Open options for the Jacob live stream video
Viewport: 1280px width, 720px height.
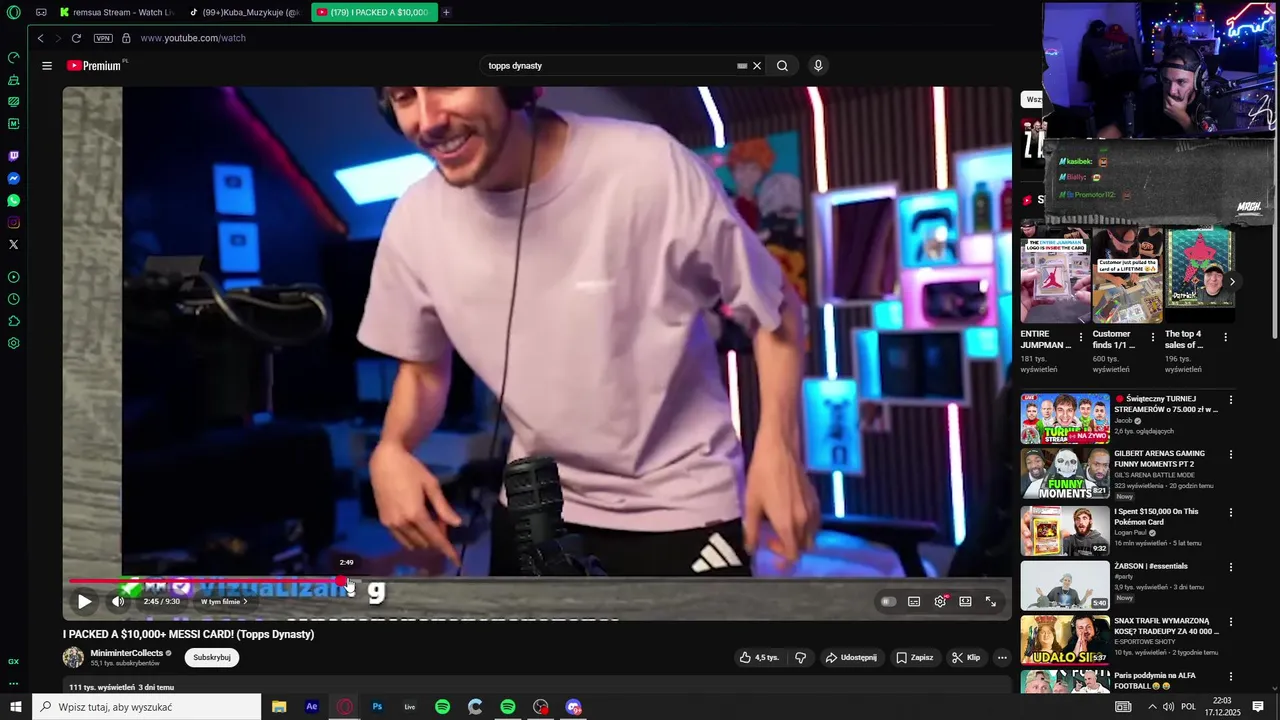point(1231,400)
